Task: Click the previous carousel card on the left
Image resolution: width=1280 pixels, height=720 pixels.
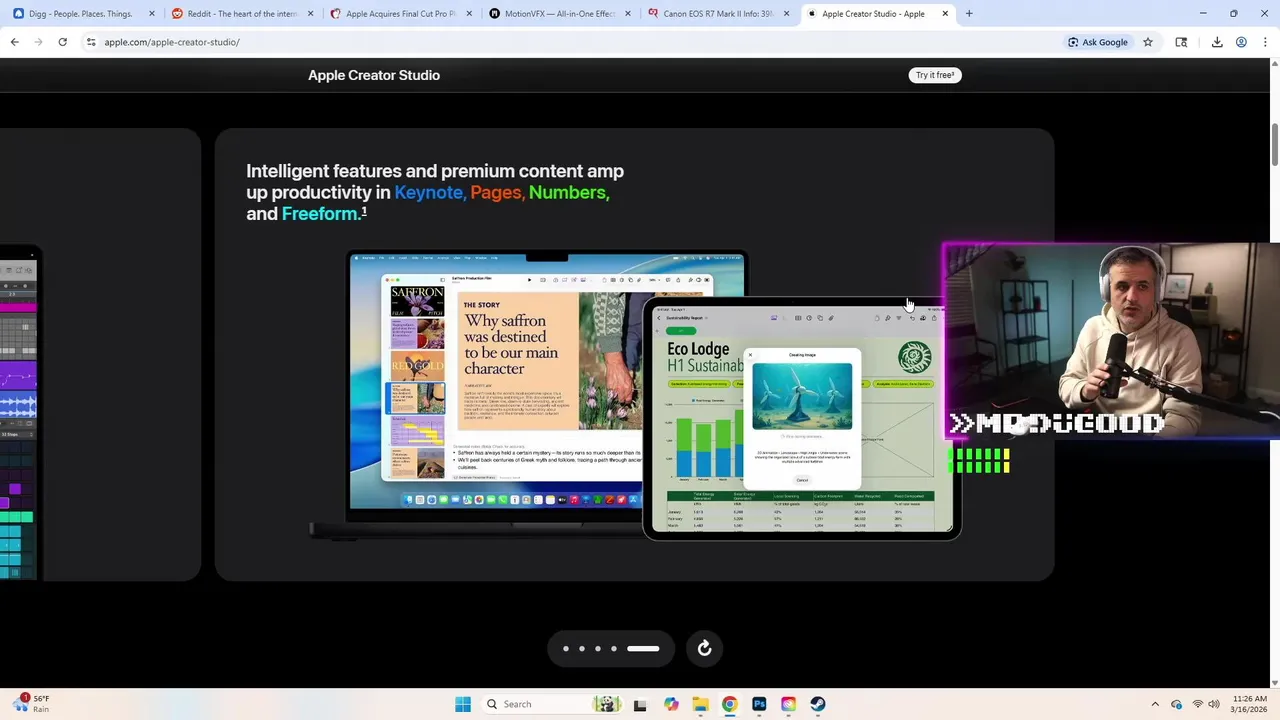Action: pos(100,354)
